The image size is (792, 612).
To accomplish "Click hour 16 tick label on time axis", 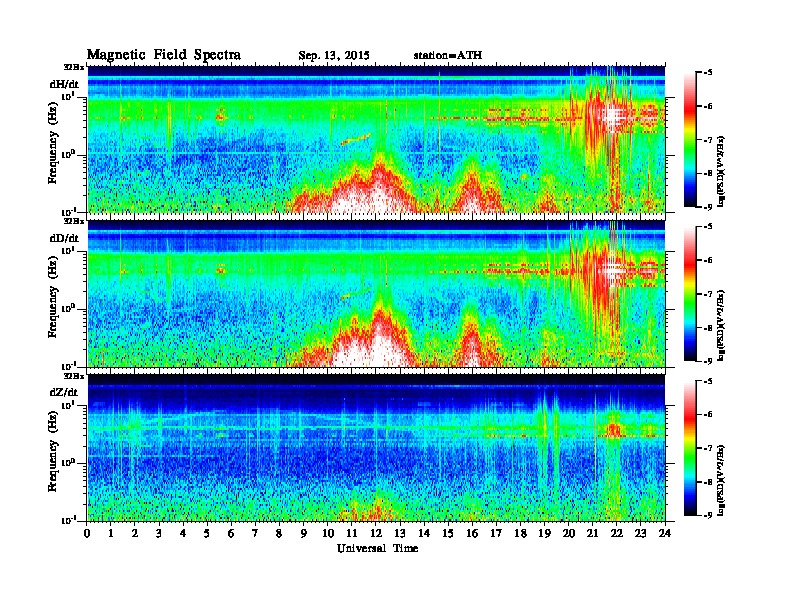I will pos(472,534).
